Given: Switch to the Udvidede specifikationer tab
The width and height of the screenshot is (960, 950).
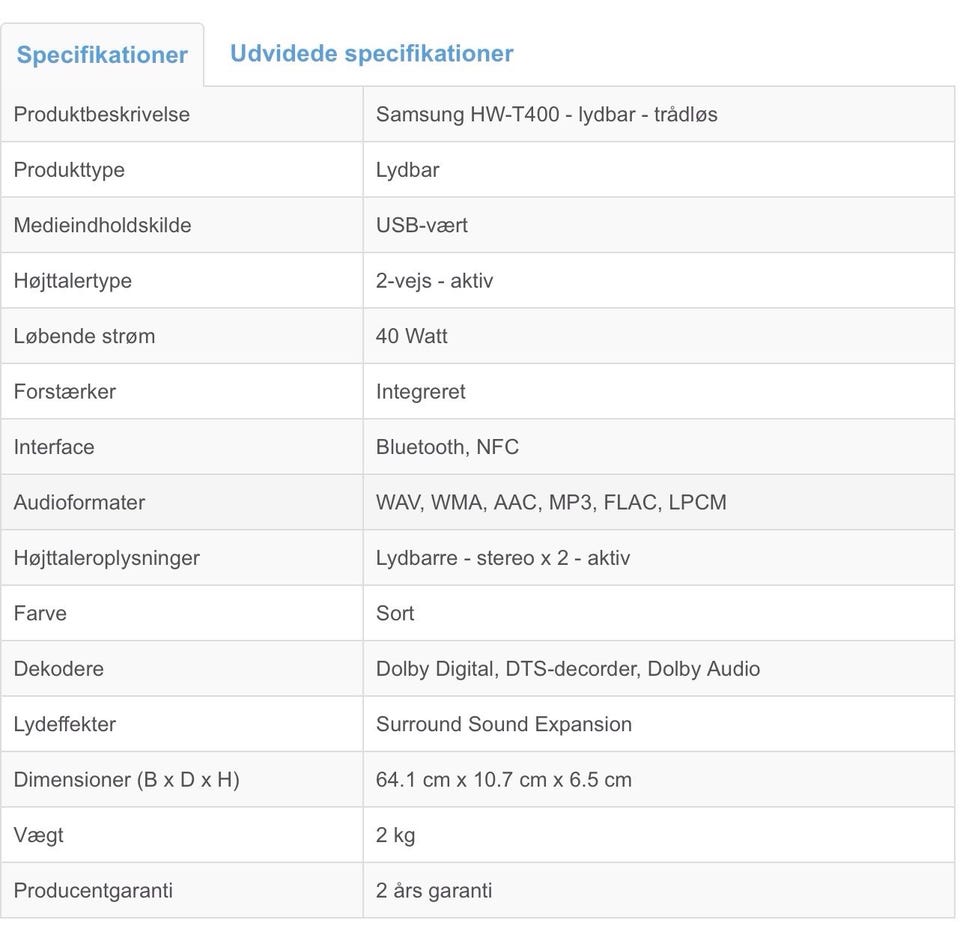Looking at the screenshot, I should point(371,54).
